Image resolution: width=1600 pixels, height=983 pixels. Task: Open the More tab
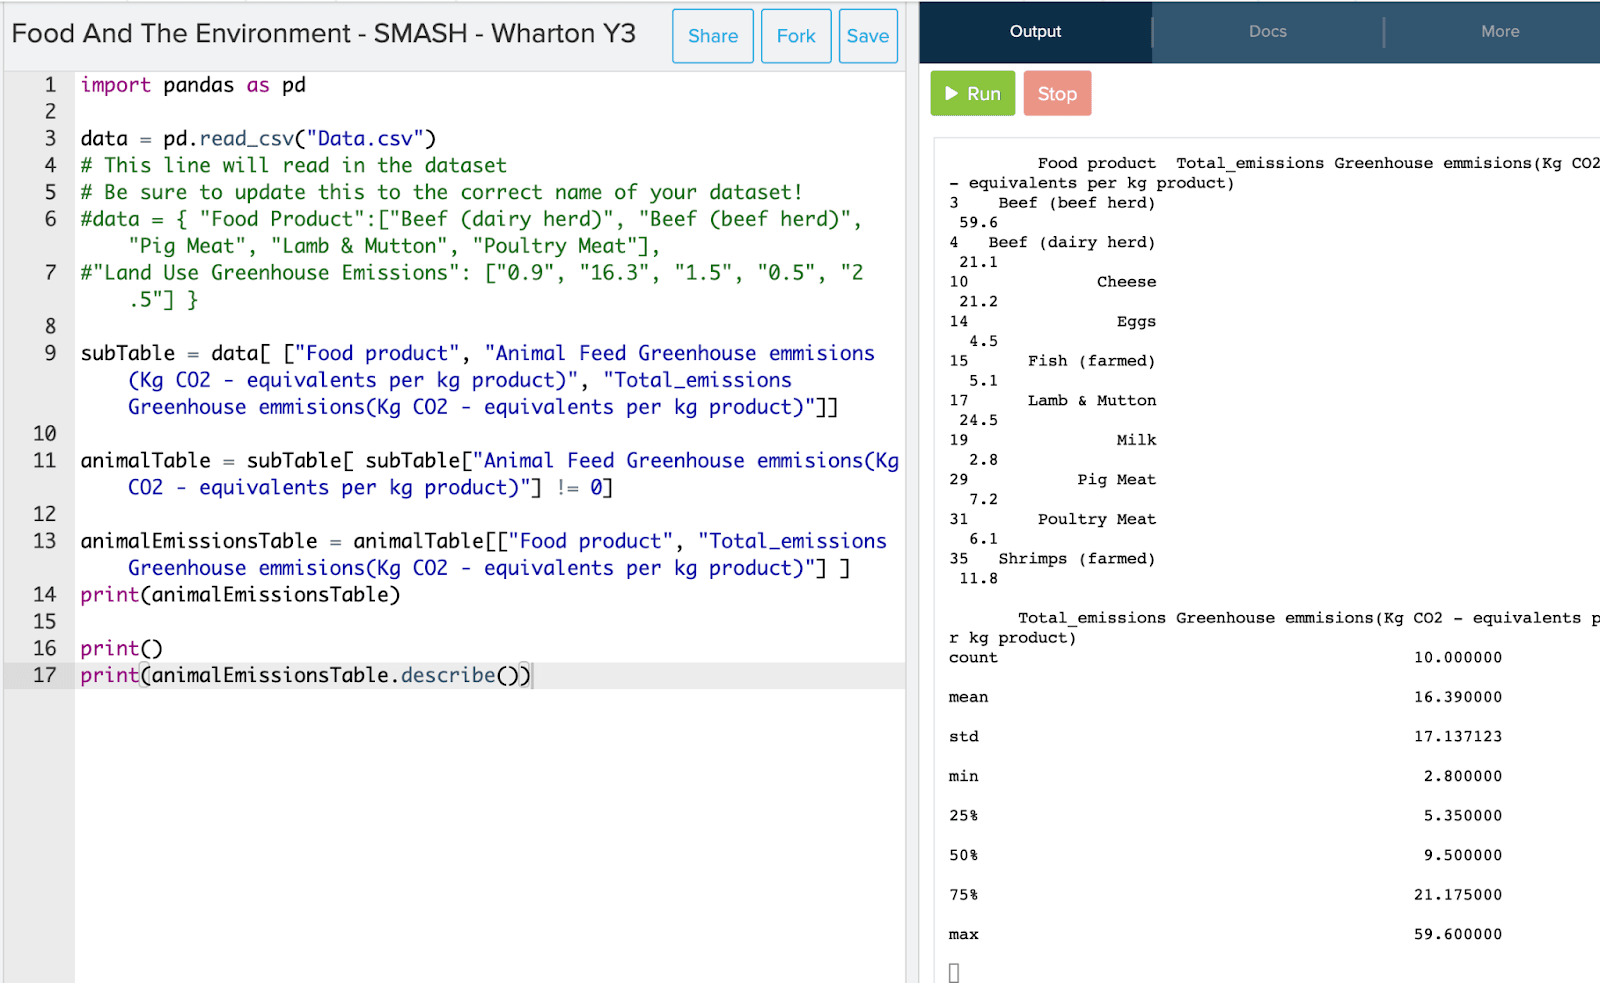click(1499, 32)
